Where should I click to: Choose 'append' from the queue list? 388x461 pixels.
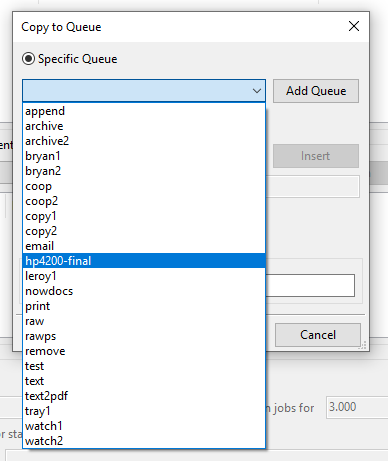point(144,111)
